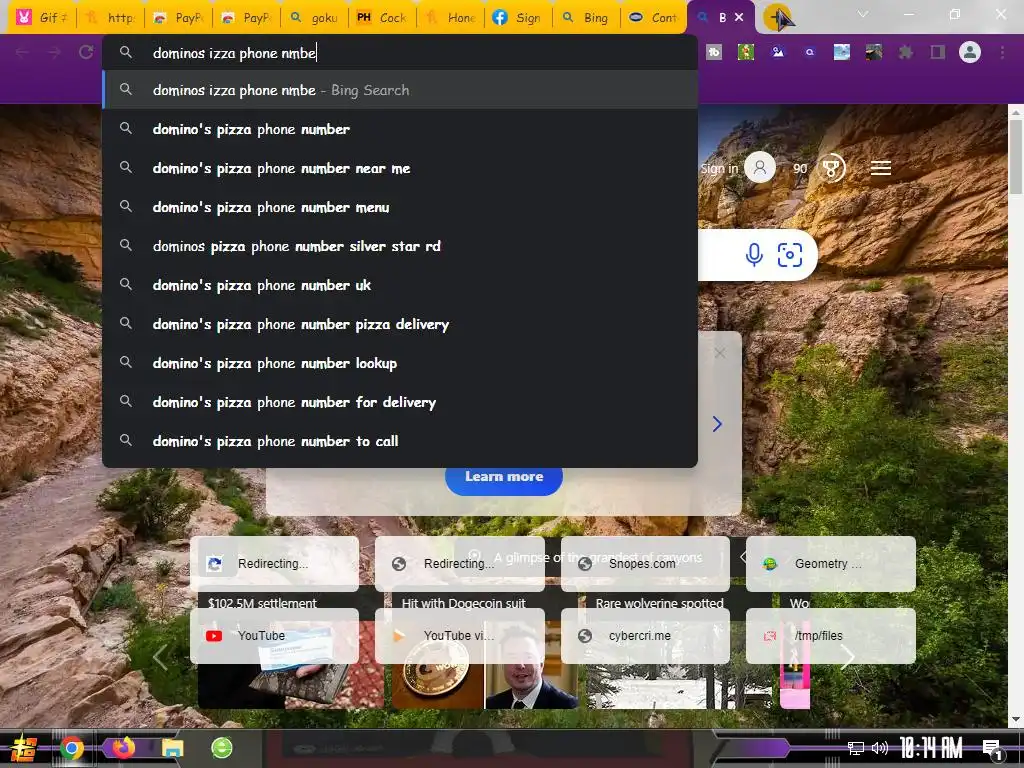Open the Geometry quick link tile

click(x=831, y=564)
